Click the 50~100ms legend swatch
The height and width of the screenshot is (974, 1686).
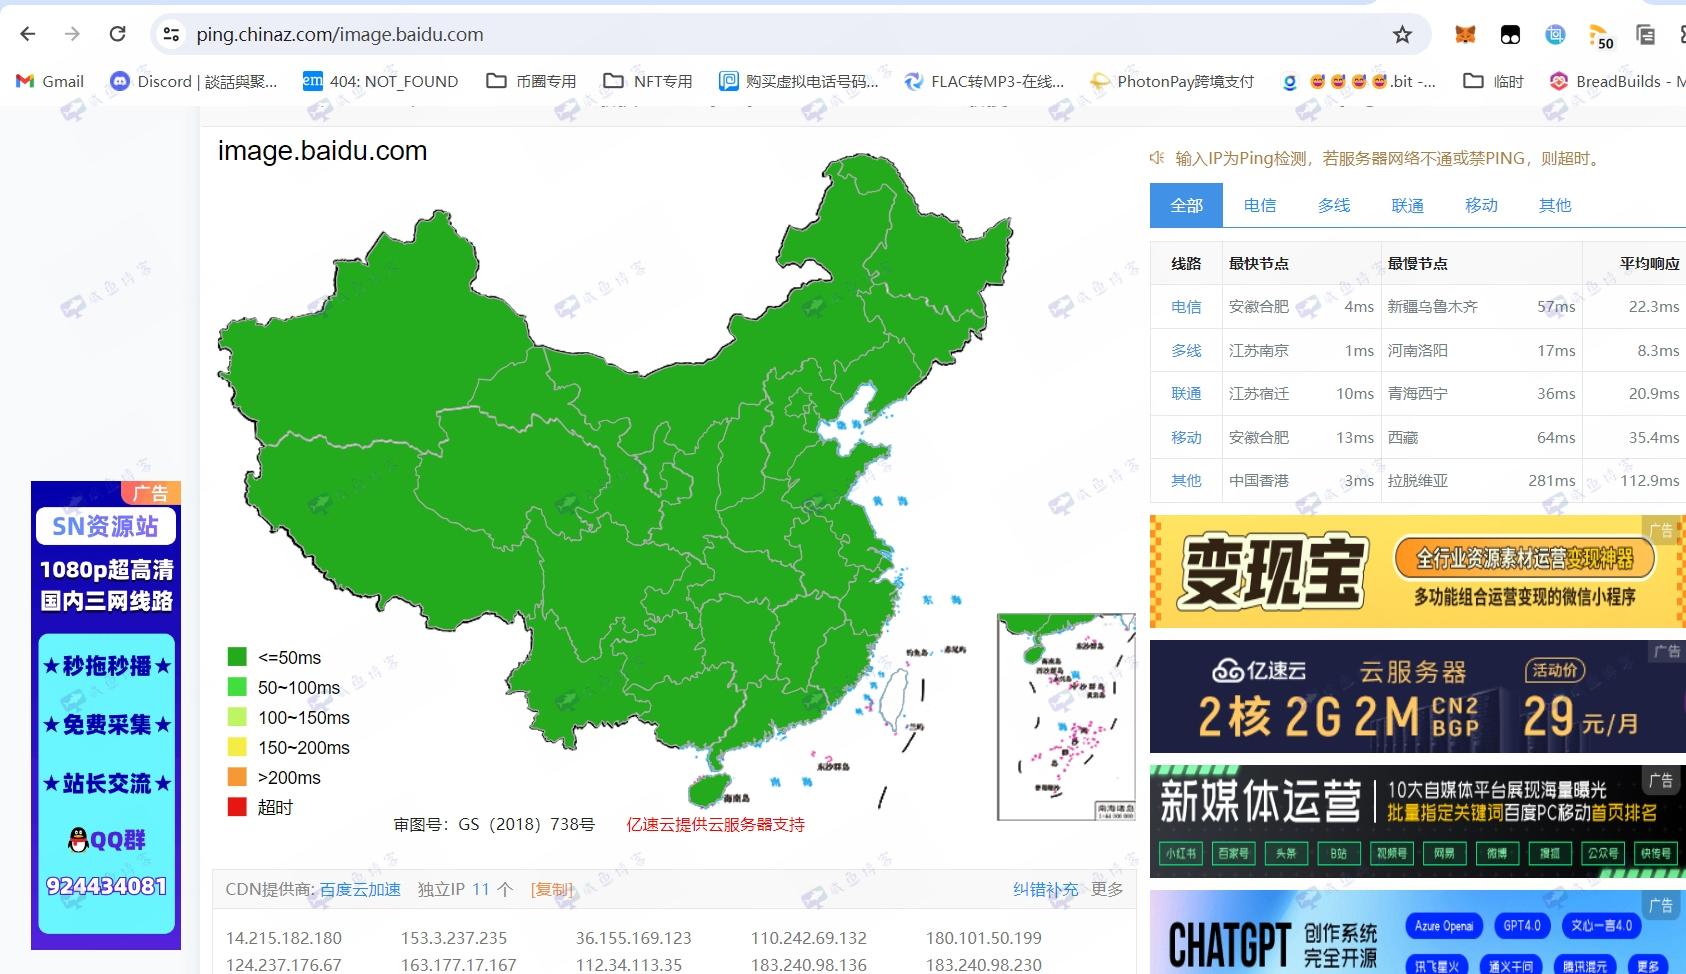(237, 687)
